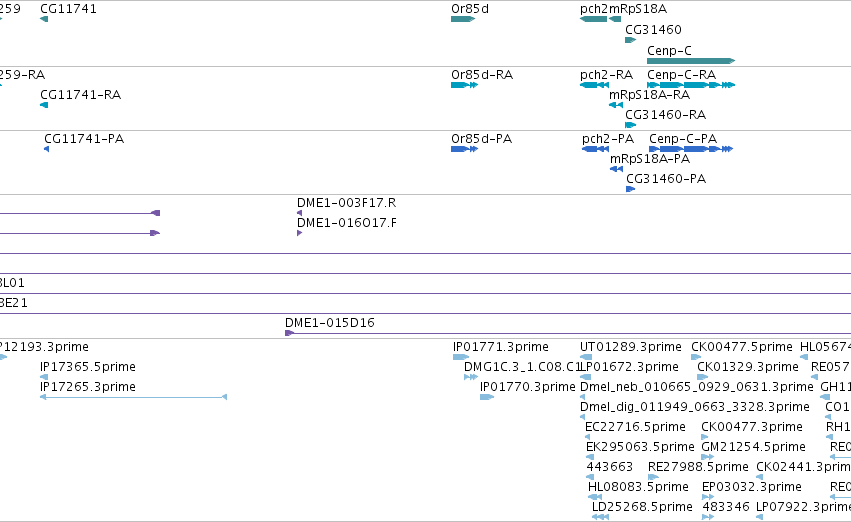The width and height of the screenshot is (851, 522).
Task: Select the Cenp-C-PA coding glyph
Action: pyautogui.click(x=691, y=149)
